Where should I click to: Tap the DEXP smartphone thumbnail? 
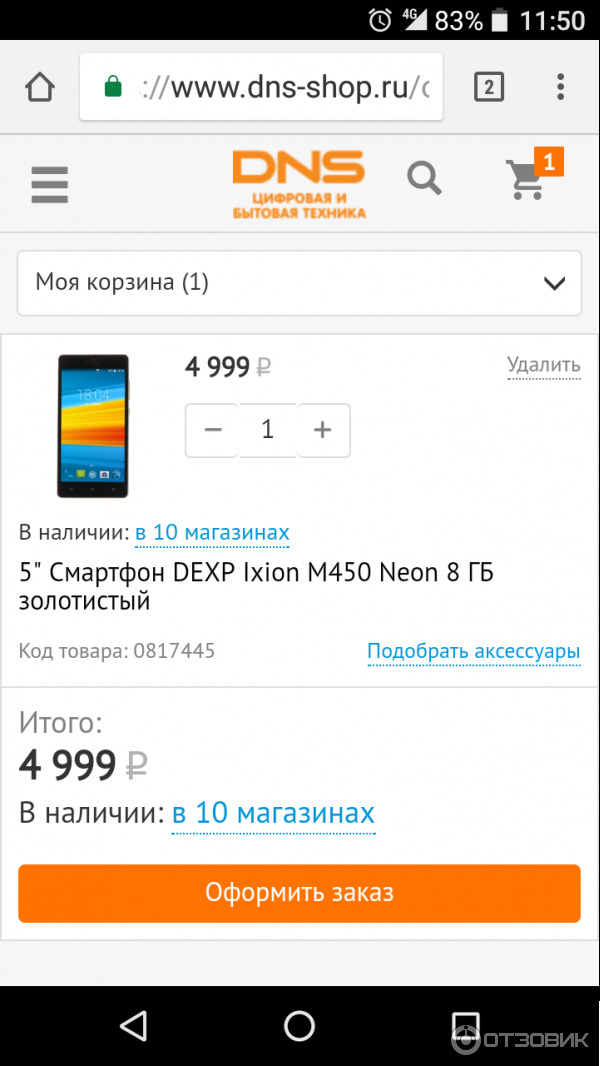coord(92,425)
